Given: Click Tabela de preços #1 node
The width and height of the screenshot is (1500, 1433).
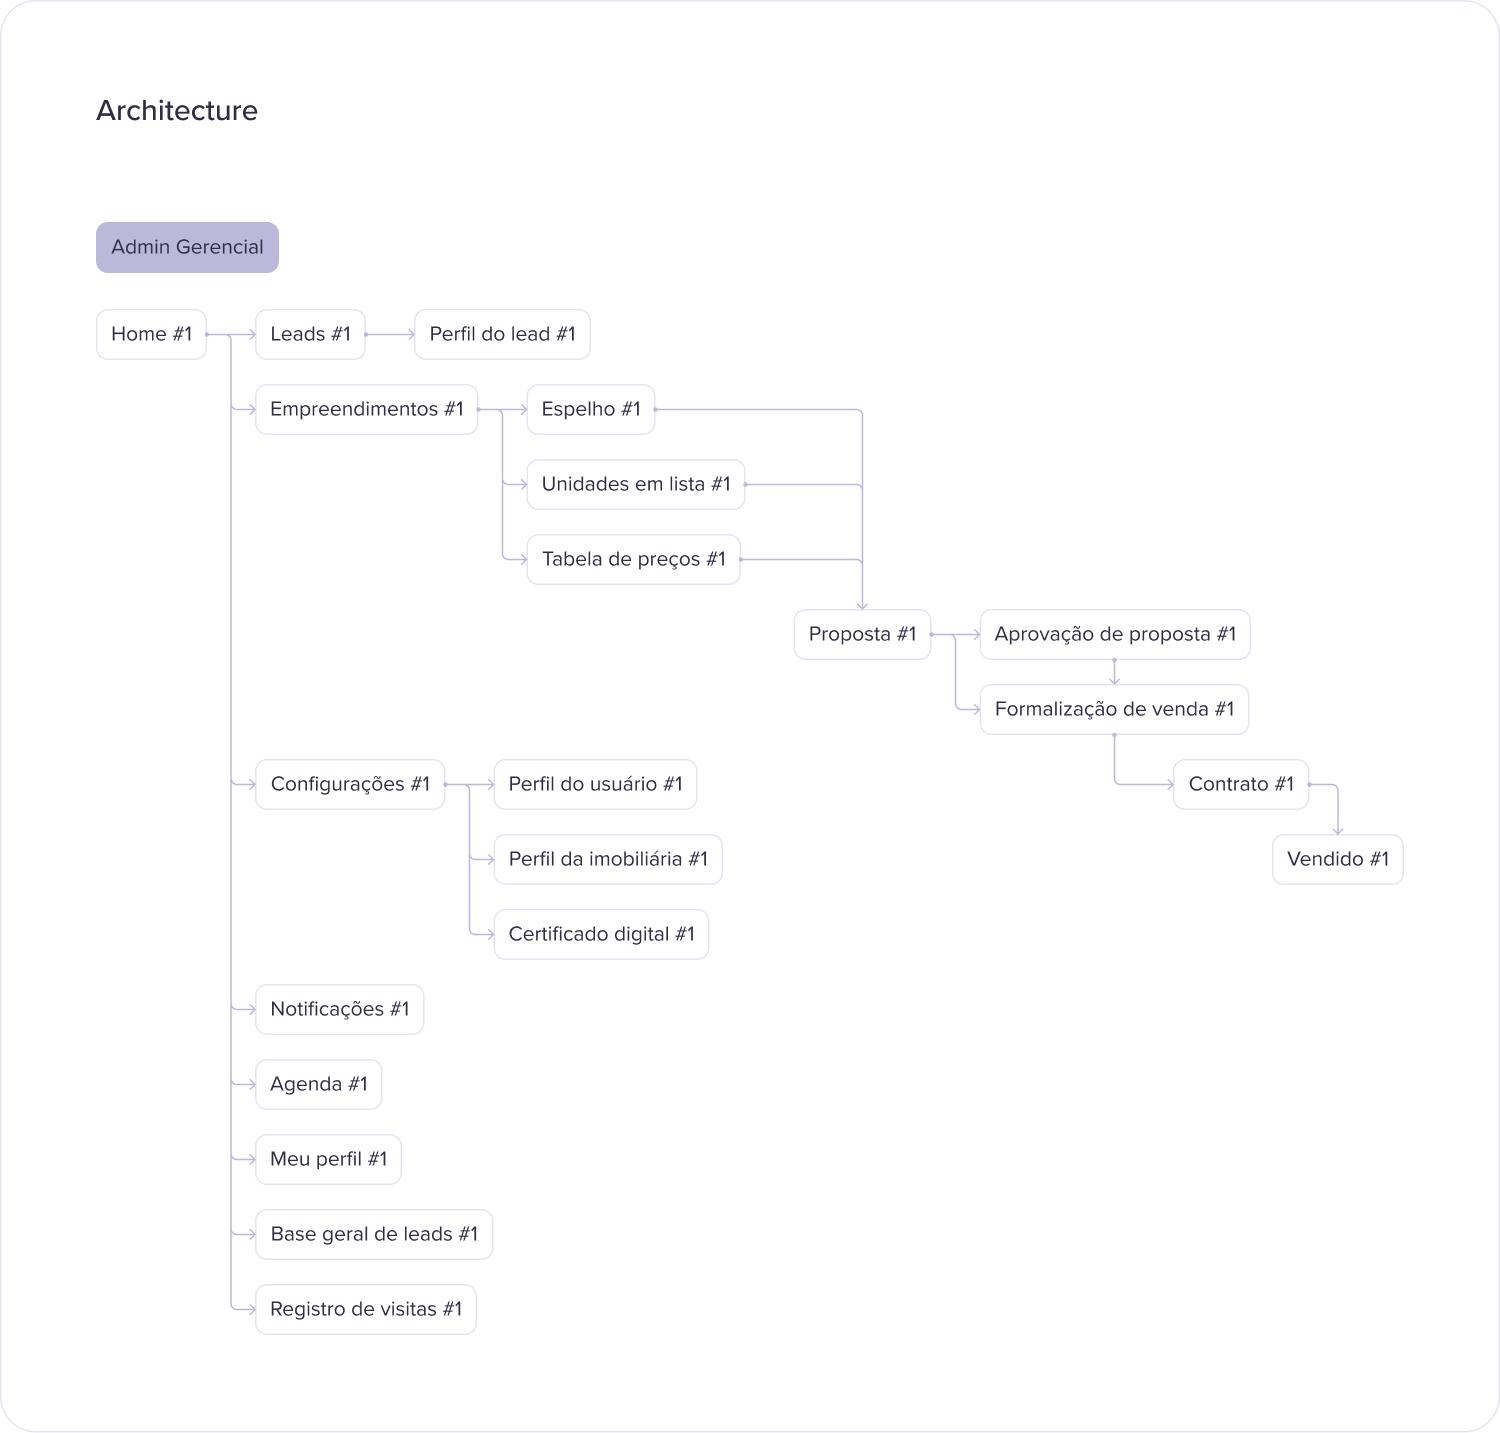Looking at the screenshot, I should pos(633,559).
